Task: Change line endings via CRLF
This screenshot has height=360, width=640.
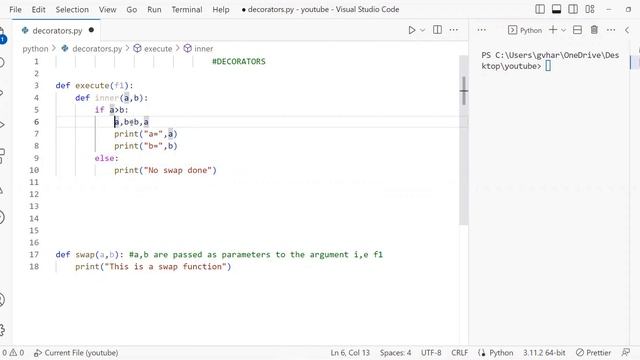Action: [x=460, y=353]
